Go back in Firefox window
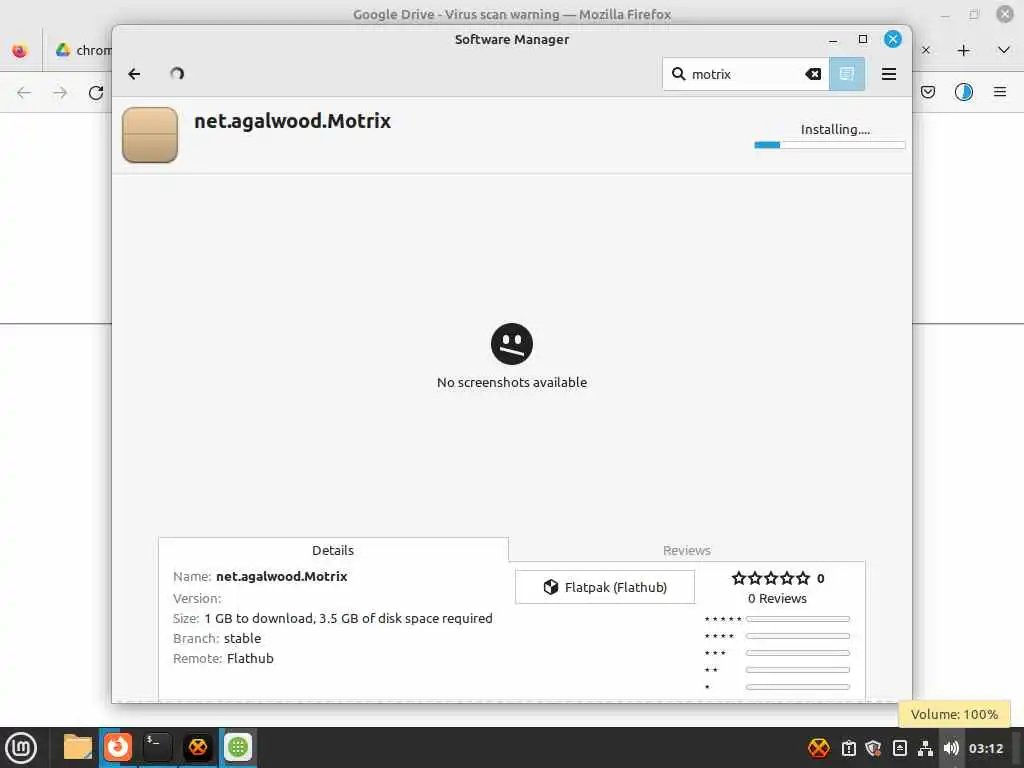The image size is (1024, 768). (x=24, y=93)
